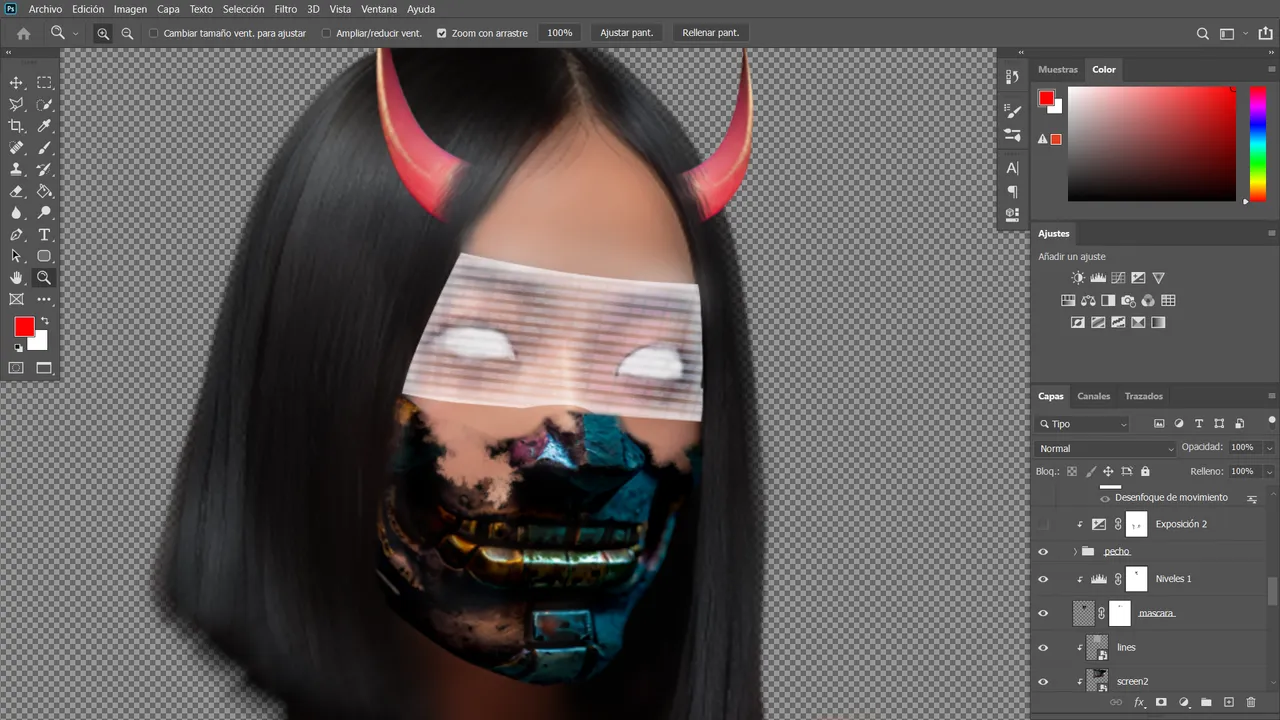Toggle Quick Mask mode

tap(16, 368)
